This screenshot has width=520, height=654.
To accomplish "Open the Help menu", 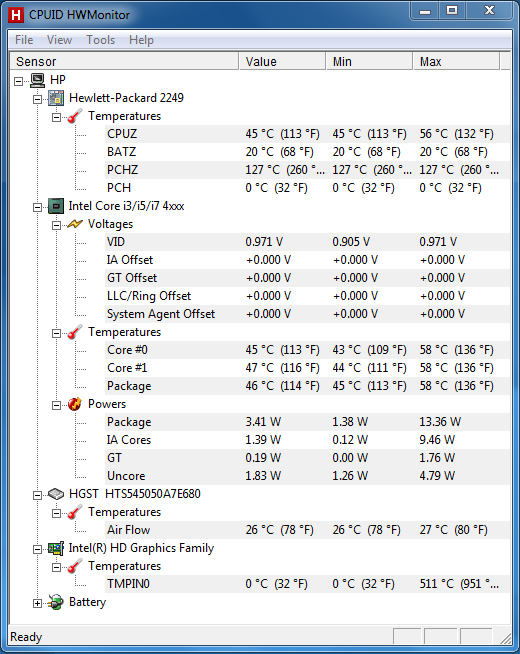I will 141,40.
